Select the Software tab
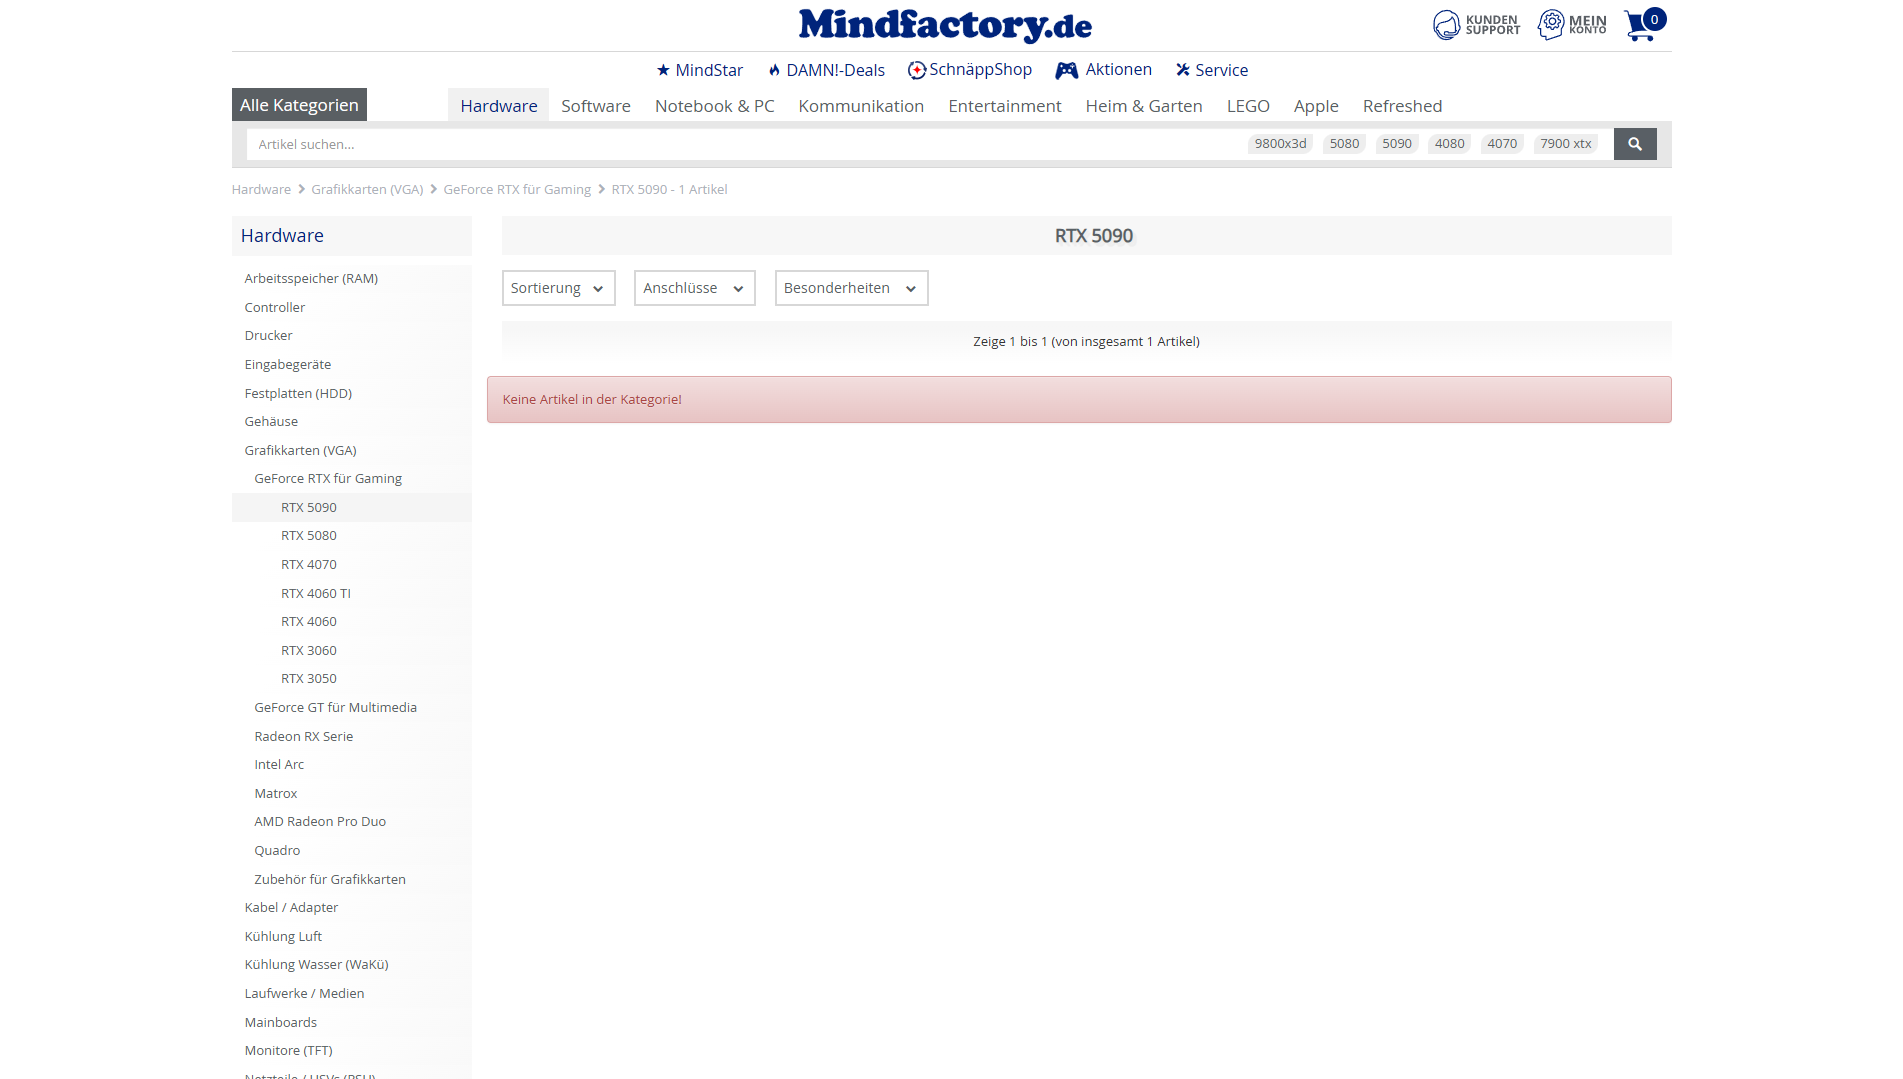Viewport: 1903px width, 1079px height. click(596, 106)
